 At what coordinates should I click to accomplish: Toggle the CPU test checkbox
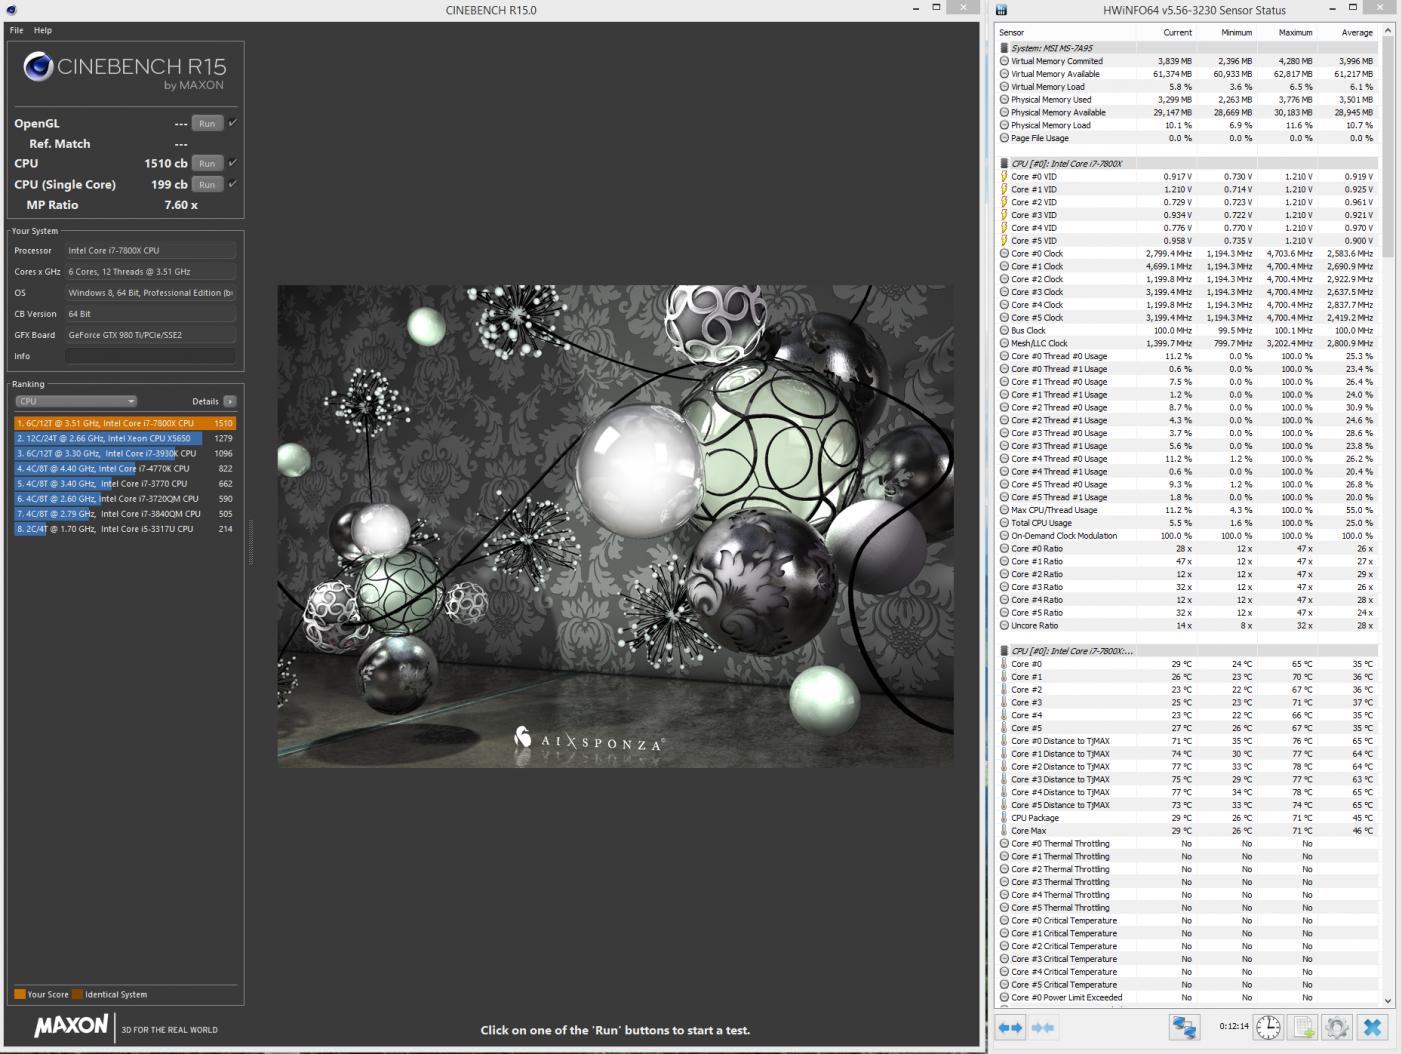coord(232,163)
